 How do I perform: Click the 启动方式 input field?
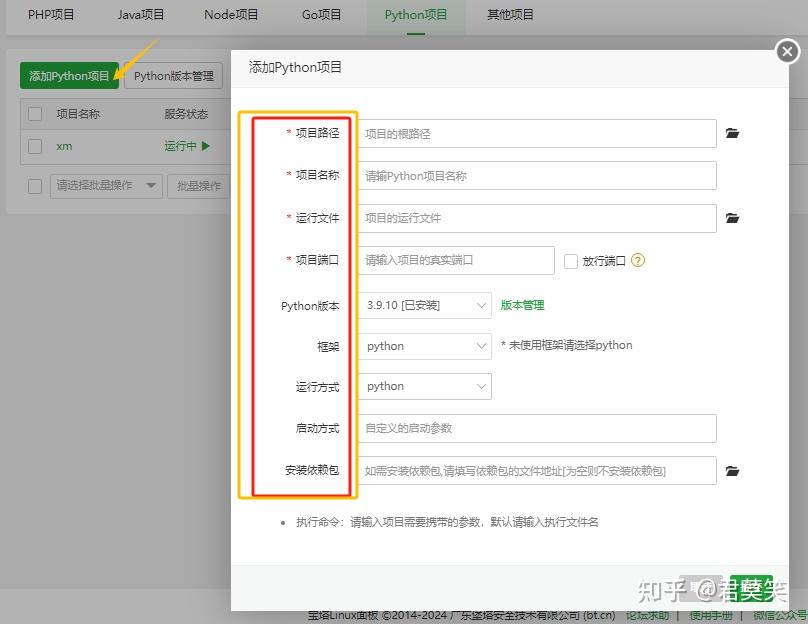[x=537, y=428]
